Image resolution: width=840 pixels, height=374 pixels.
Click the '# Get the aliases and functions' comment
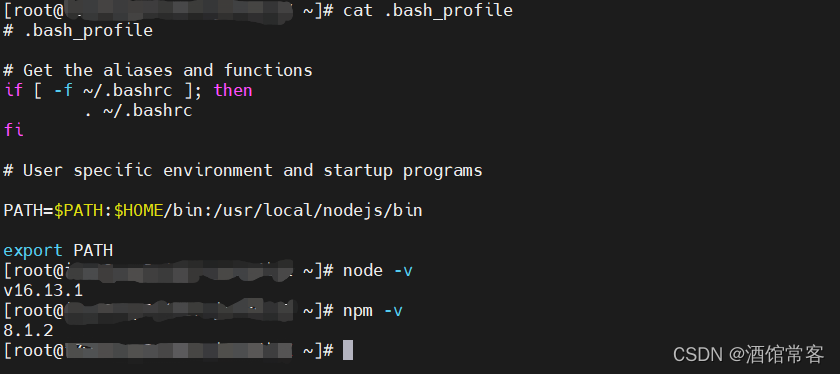pyautogui.click(x=158, y=70)
